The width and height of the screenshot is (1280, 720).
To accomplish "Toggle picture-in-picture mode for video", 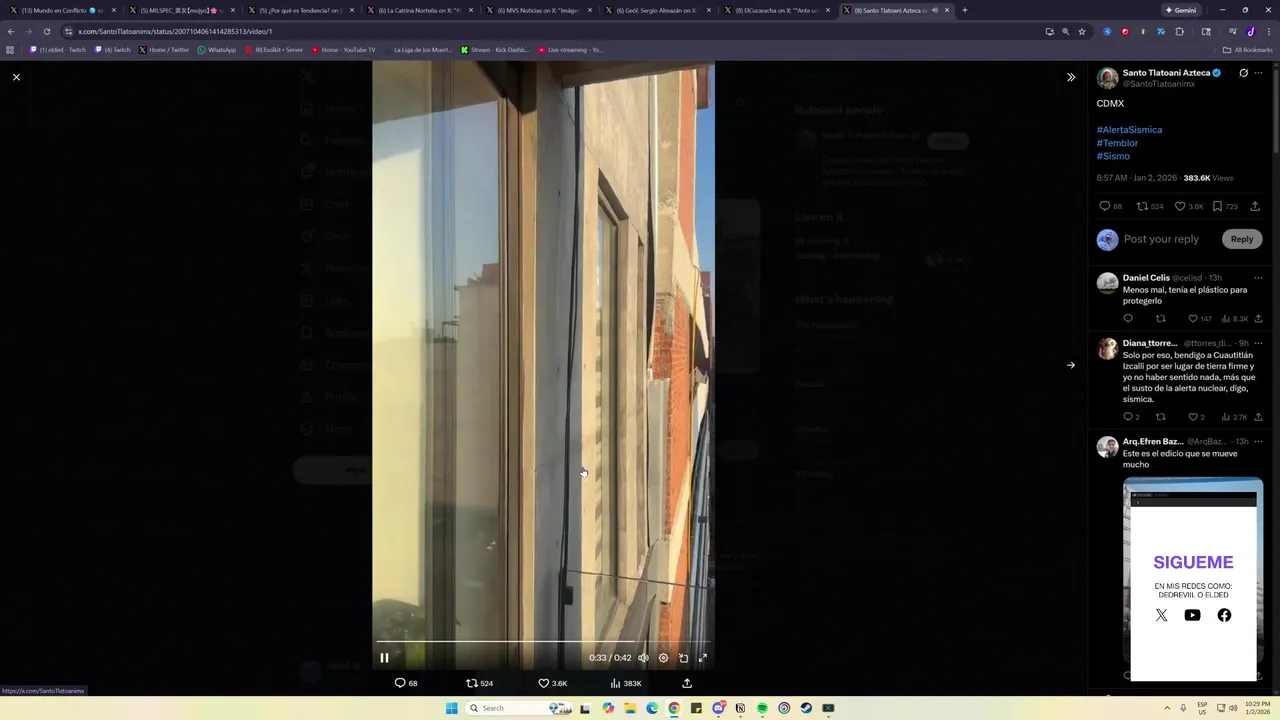I will coord(683,658).
